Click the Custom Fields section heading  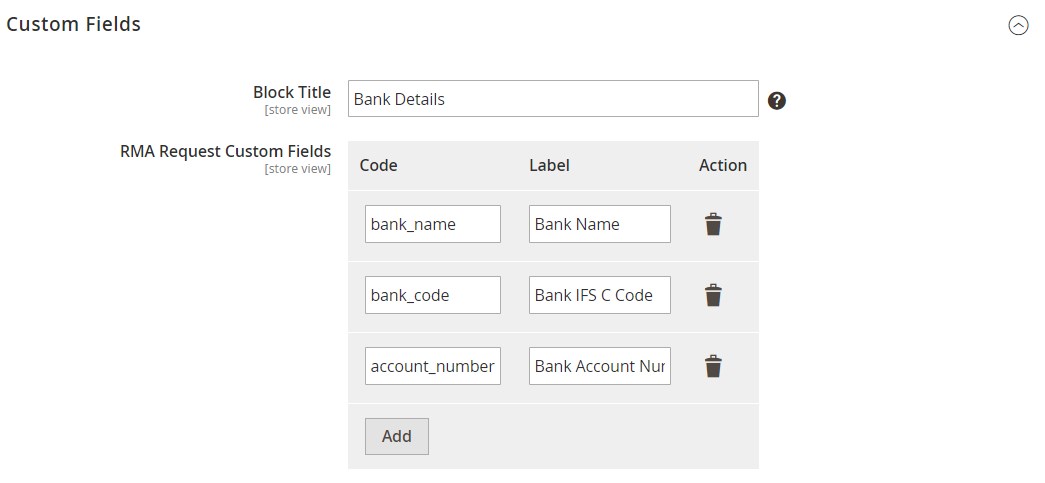pyautogui.click(x=74, y=24)
